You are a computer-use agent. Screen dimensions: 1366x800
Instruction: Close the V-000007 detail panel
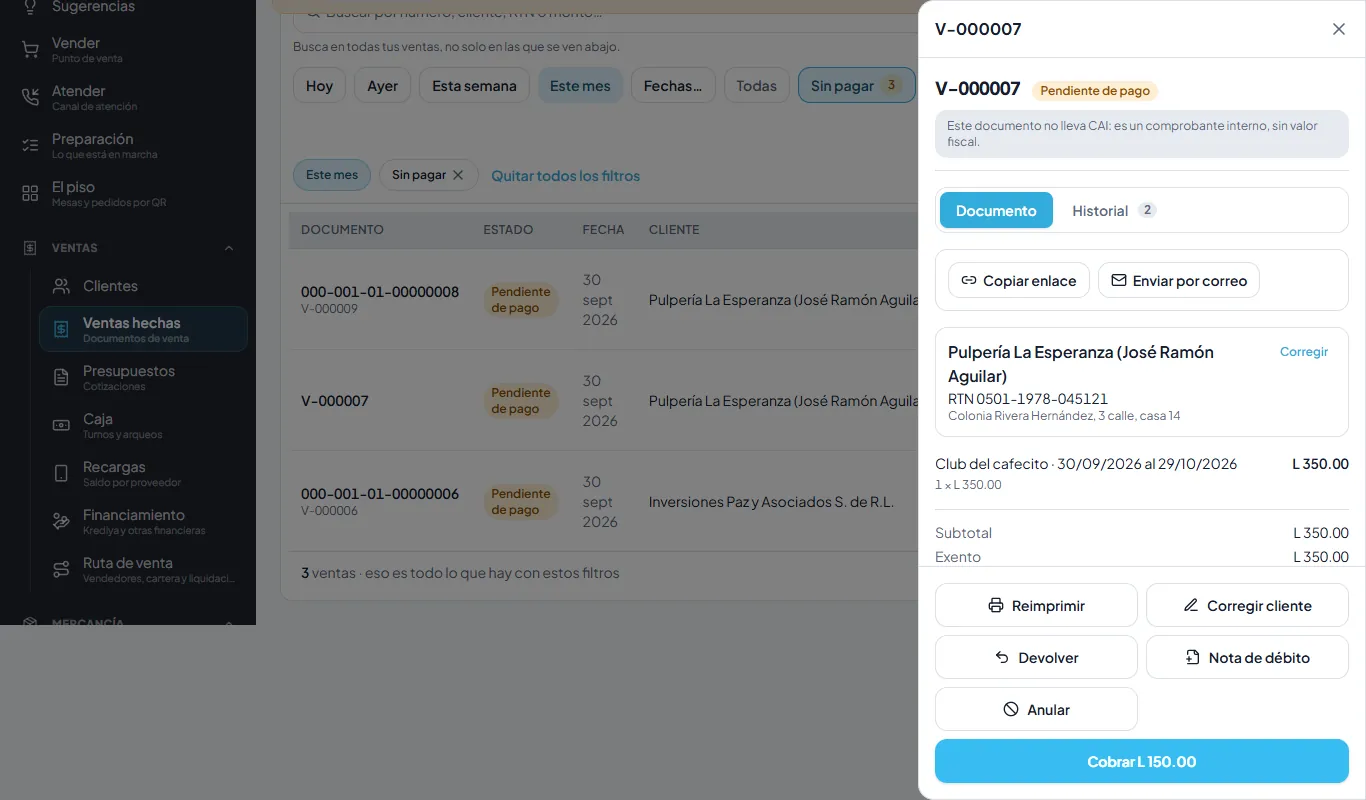(x=1339, y=29)
